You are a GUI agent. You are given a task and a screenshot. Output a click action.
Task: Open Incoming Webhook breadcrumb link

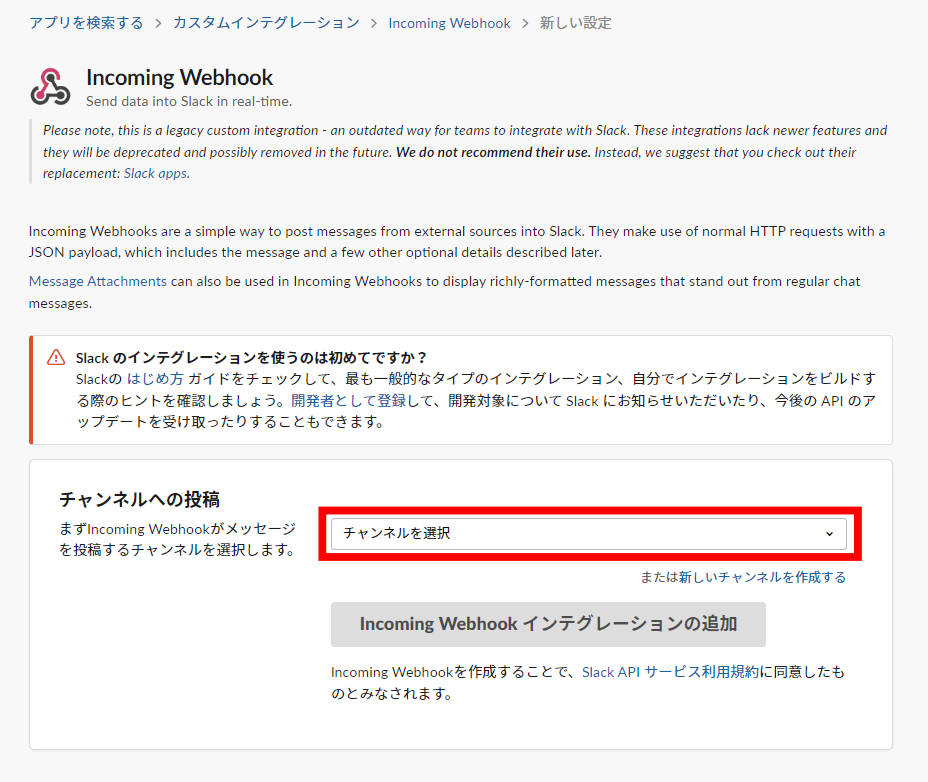pyautogui.click(x=449, y=23)
